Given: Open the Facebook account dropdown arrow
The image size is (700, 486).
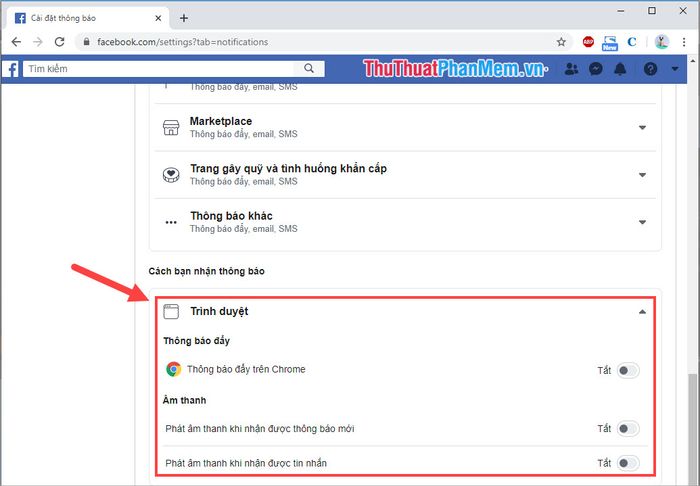Looking at the screenshot, I should point(675,69).
